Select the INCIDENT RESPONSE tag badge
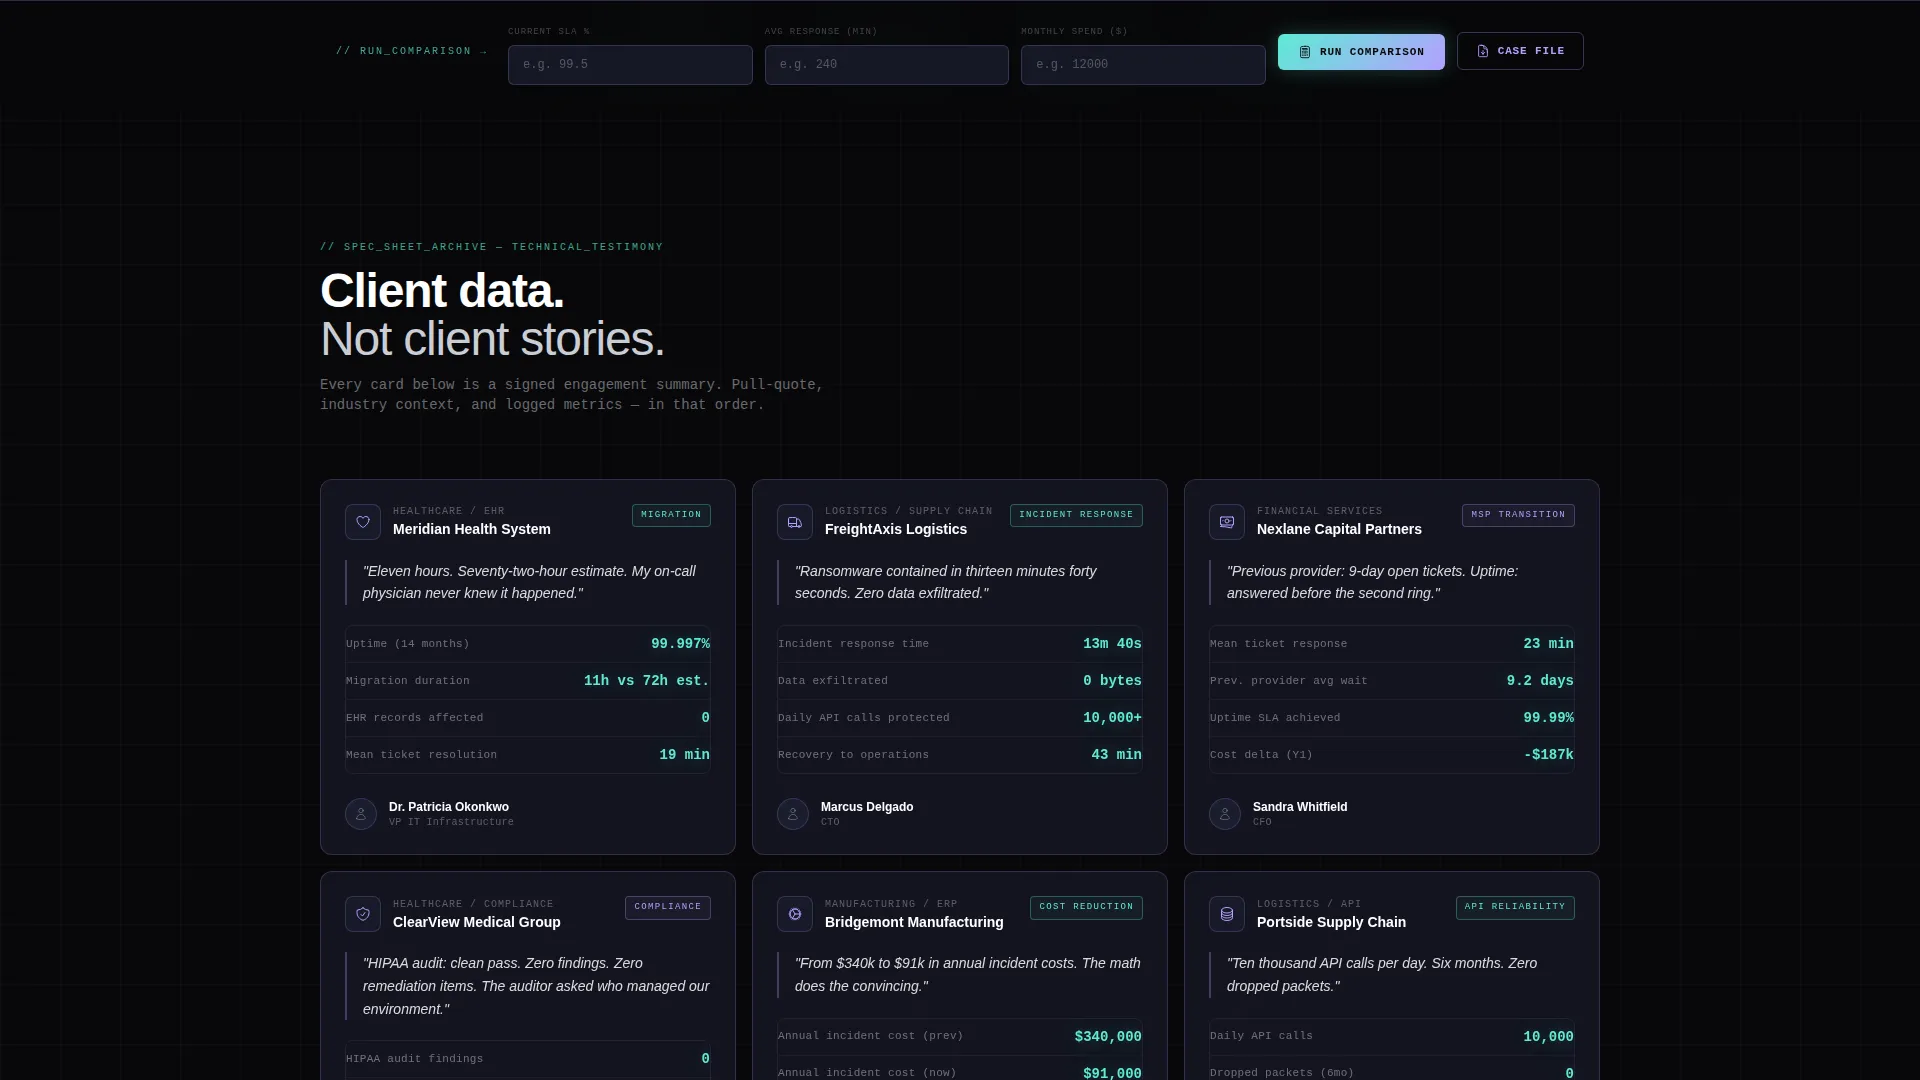This screenshot has width=1920, height=1080. [1076, 515]
